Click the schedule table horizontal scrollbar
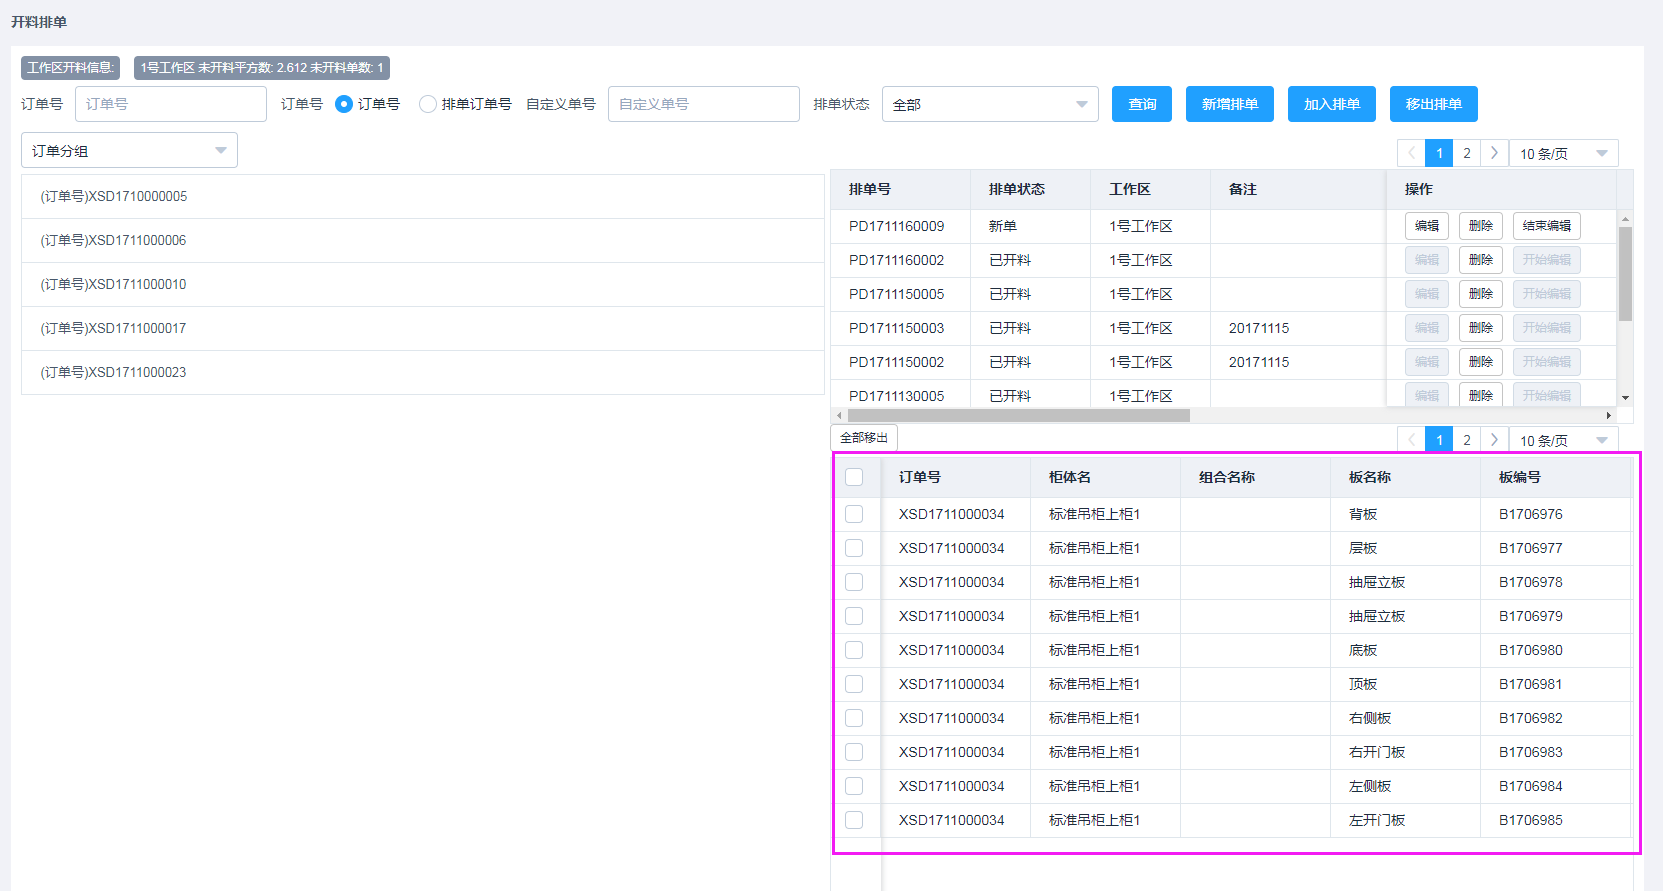Viewport: 1663px width, 891px height. tap(1018, 415)
